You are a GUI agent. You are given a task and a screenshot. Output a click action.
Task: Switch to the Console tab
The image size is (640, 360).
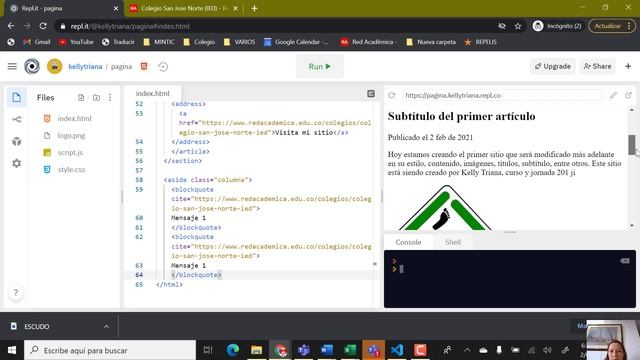point(408,242)
